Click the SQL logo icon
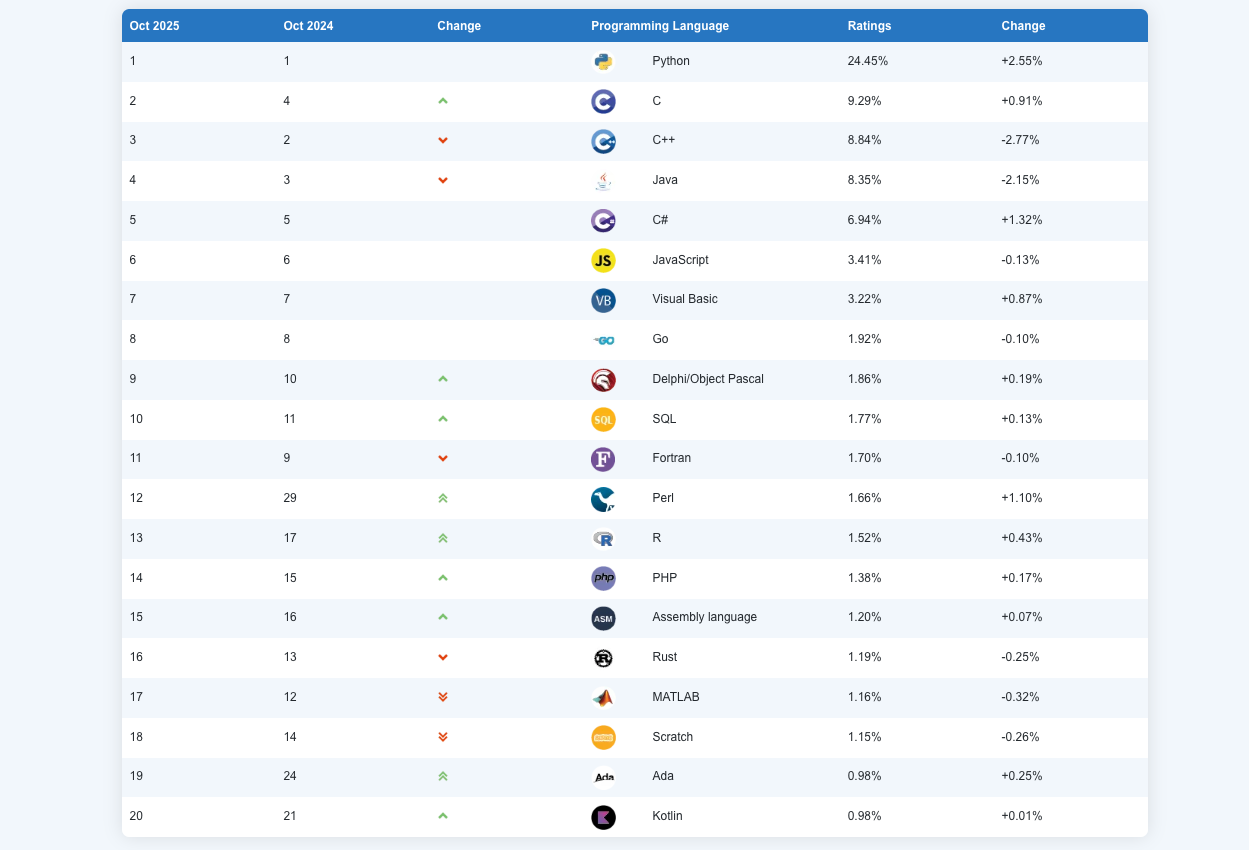 [x=603, y=419]
